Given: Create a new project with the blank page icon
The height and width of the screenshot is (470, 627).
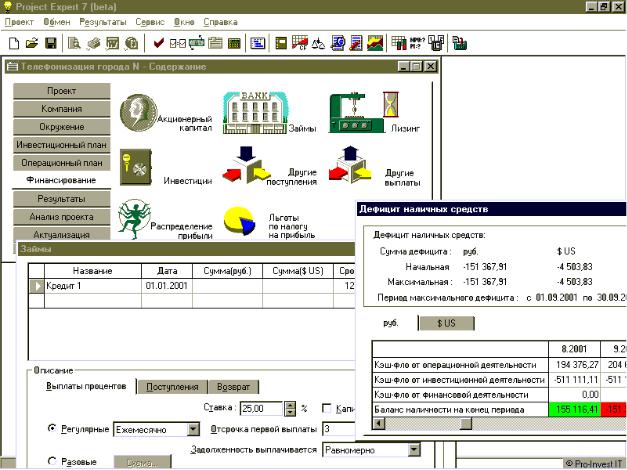Looking at the screenshot, I should [x=14, y=43].
